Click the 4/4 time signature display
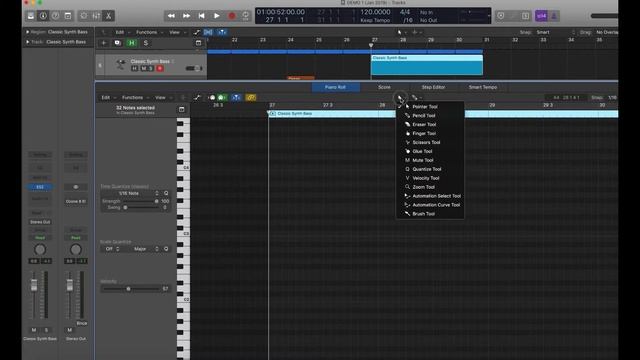This screenshot has width=640, height=360. click(x=405, y=12)
